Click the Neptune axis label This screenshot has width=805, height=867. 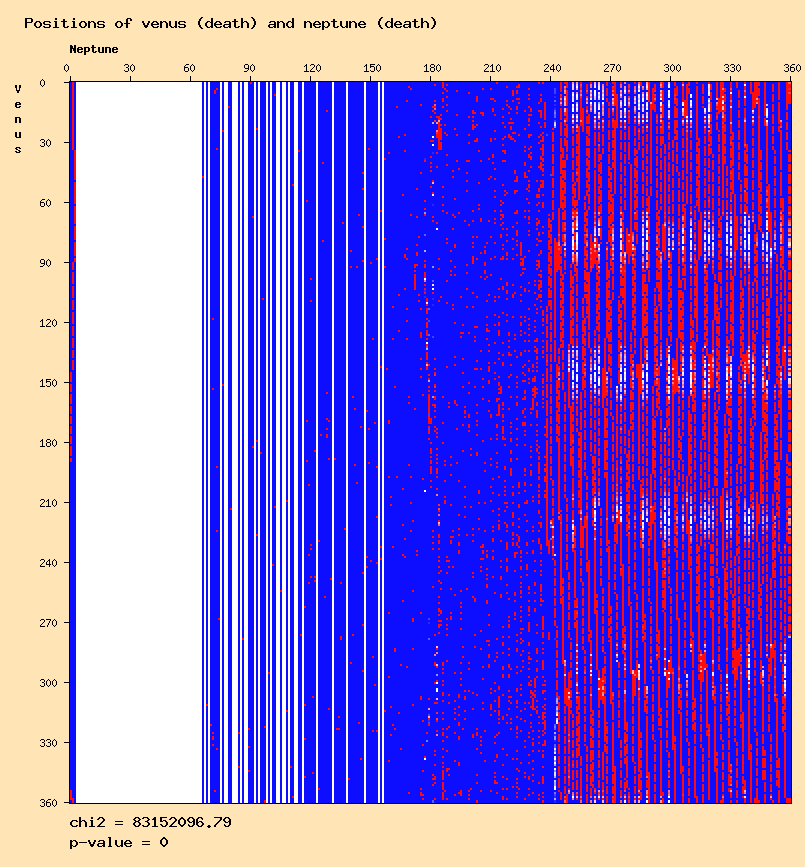point(93,49)
